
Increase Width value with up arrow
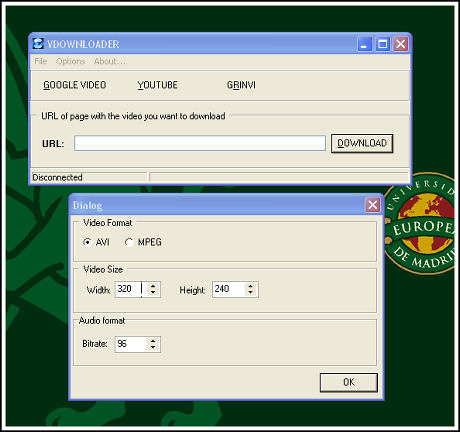point(153,286)
